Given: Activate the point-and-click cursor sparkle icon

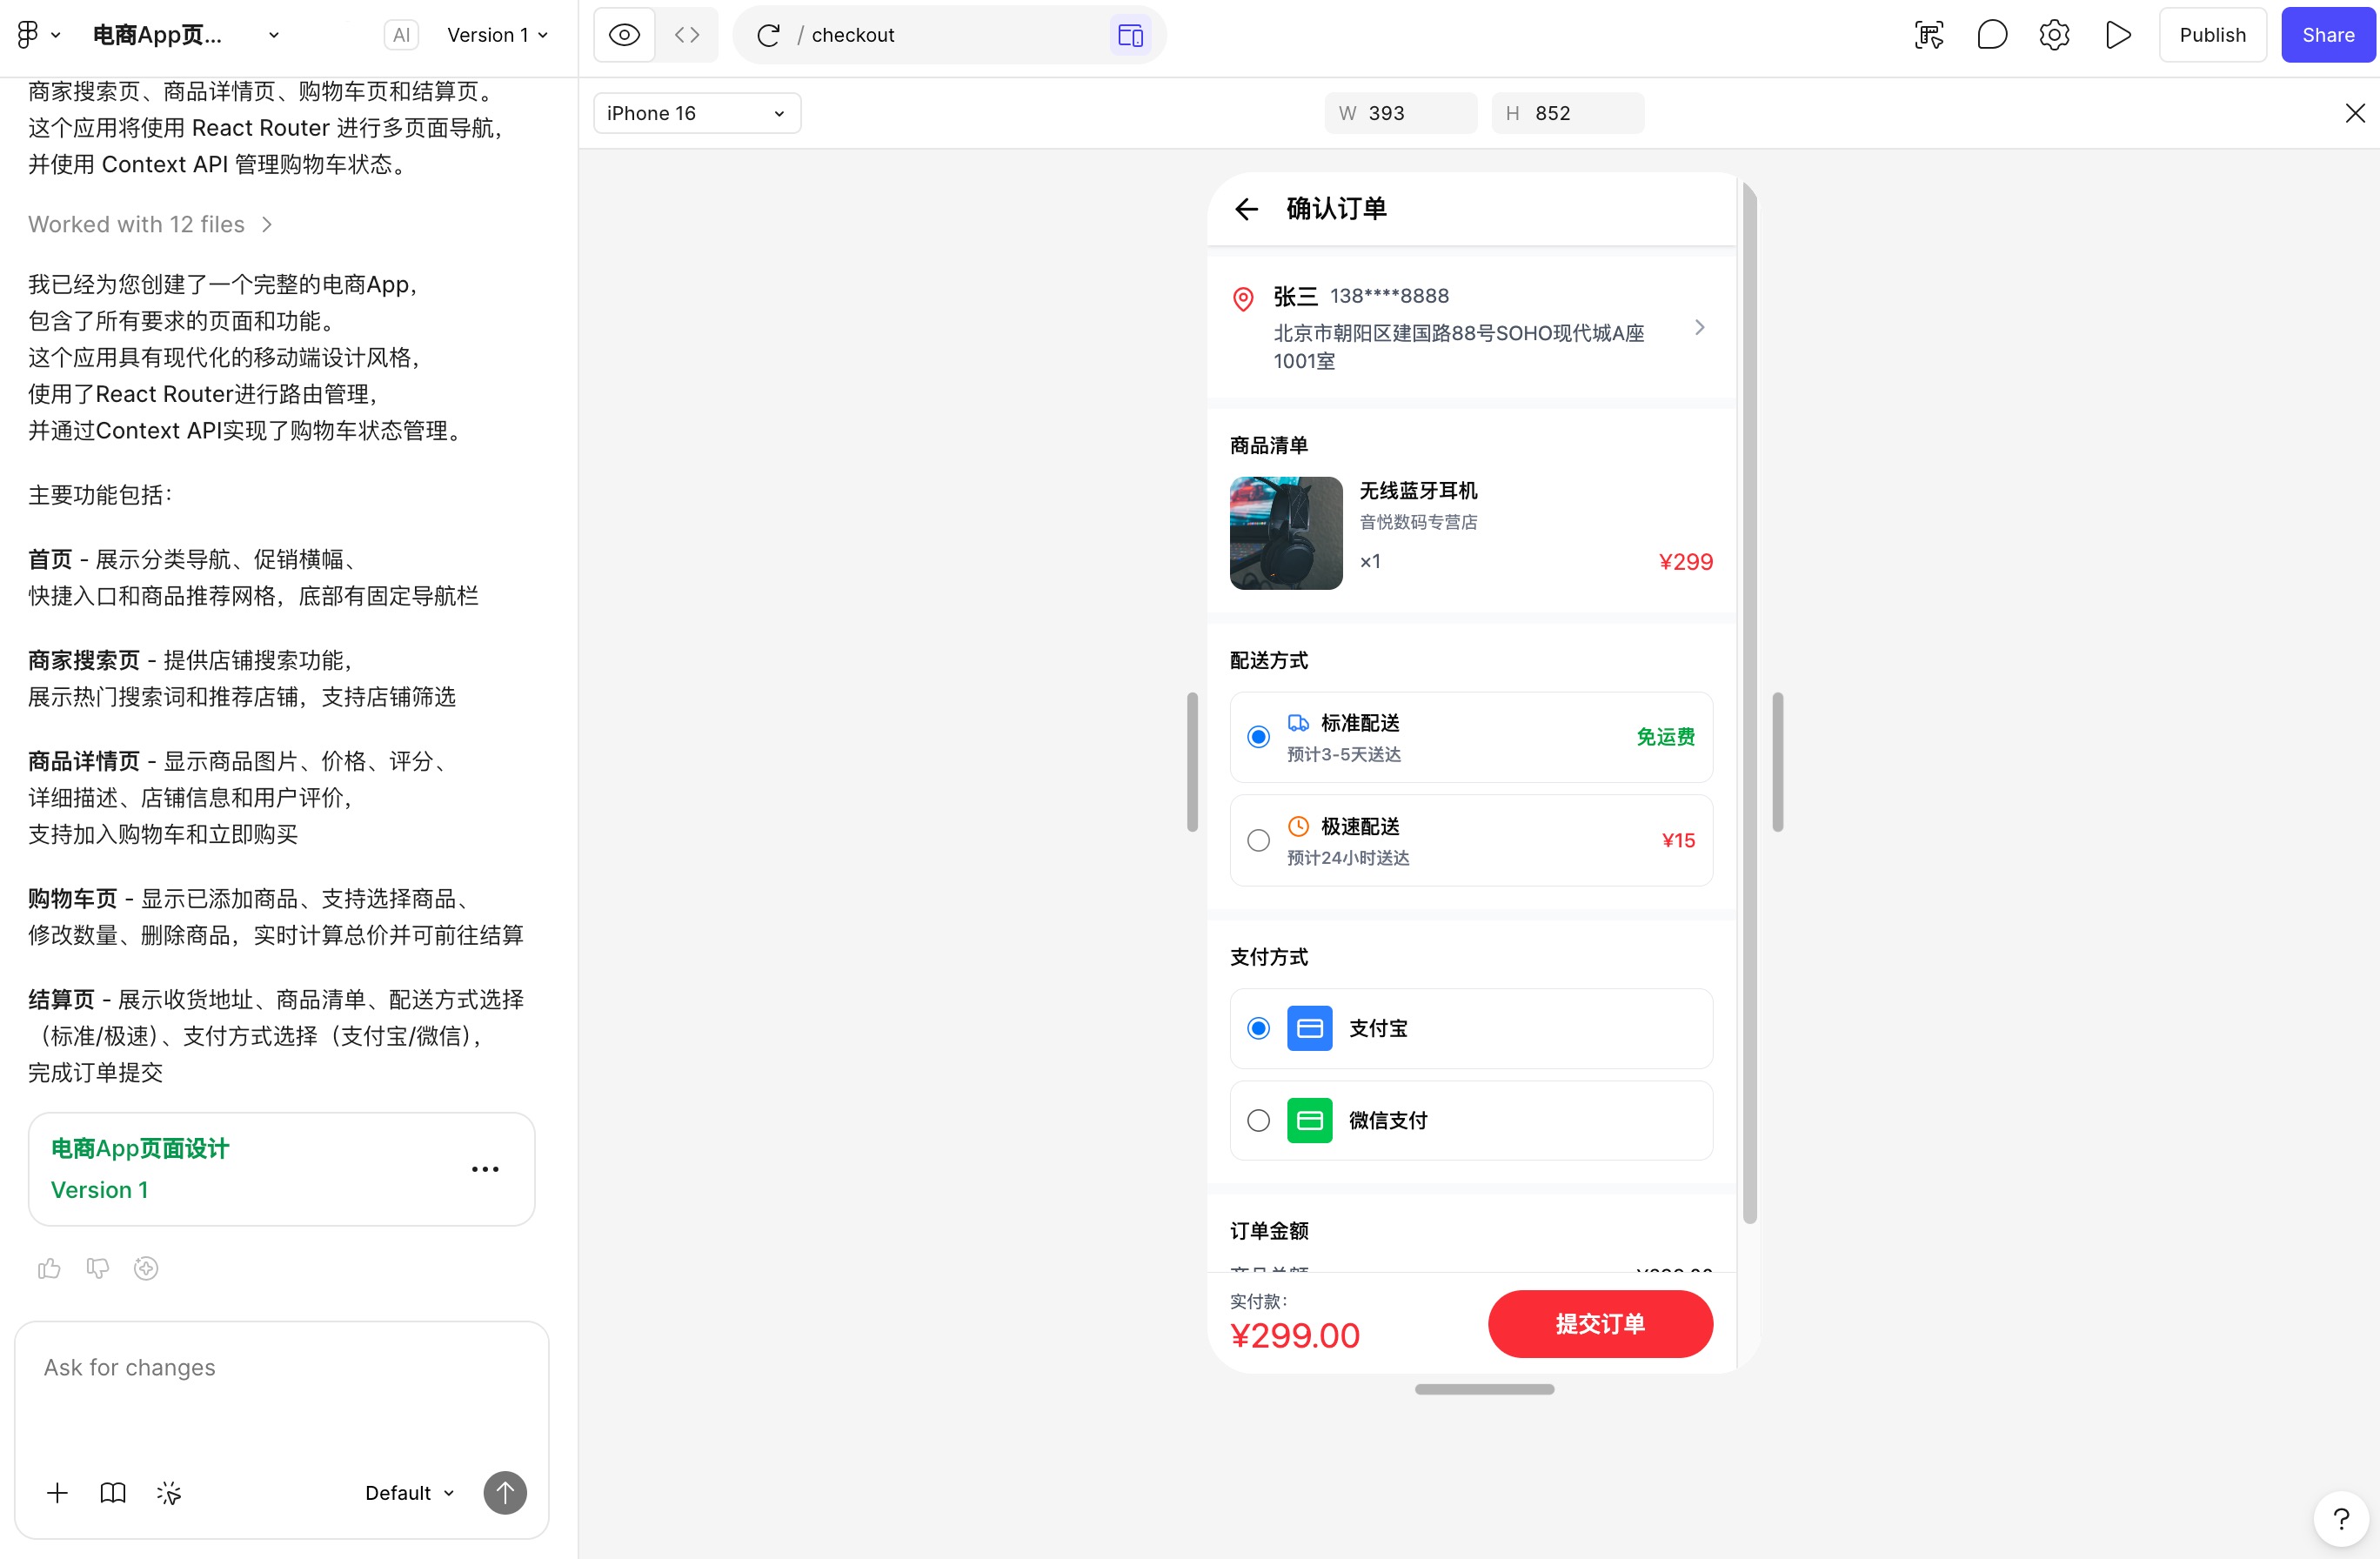Looking at the screenshot, I should click(169, 1493).
